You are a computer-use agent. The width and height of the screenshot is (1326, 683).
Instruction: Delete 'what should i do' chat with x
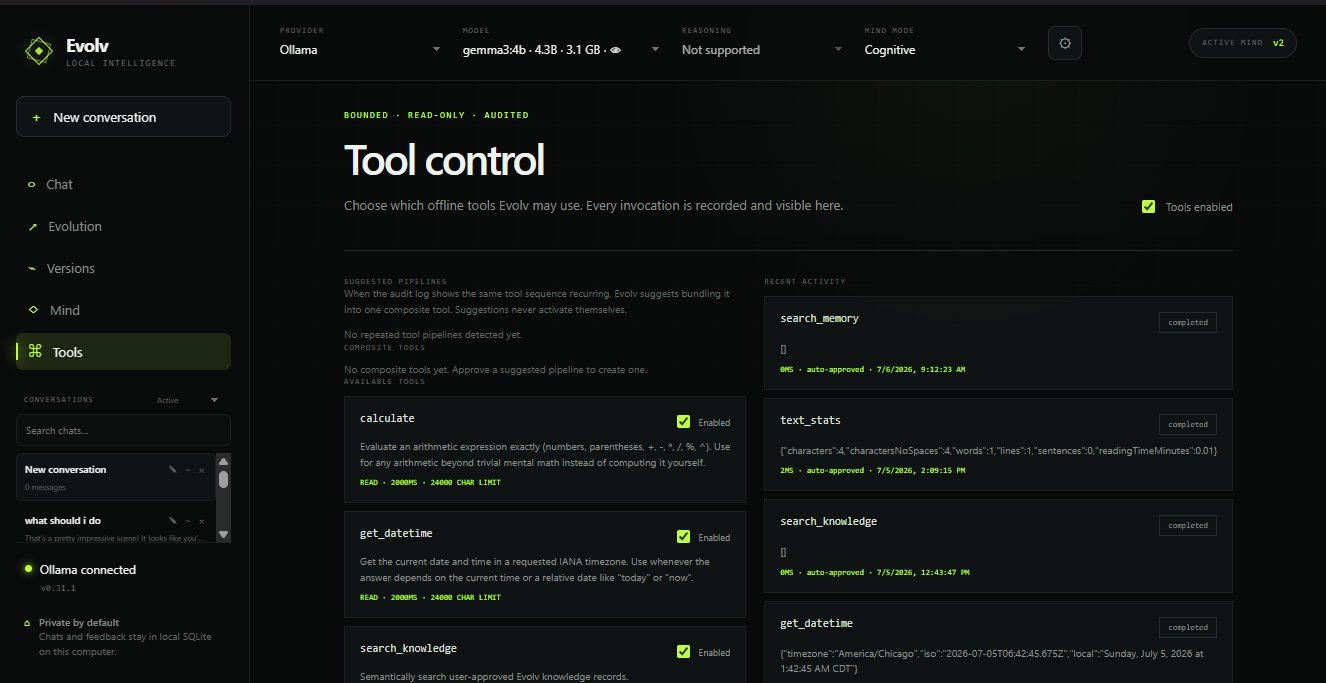201,521
